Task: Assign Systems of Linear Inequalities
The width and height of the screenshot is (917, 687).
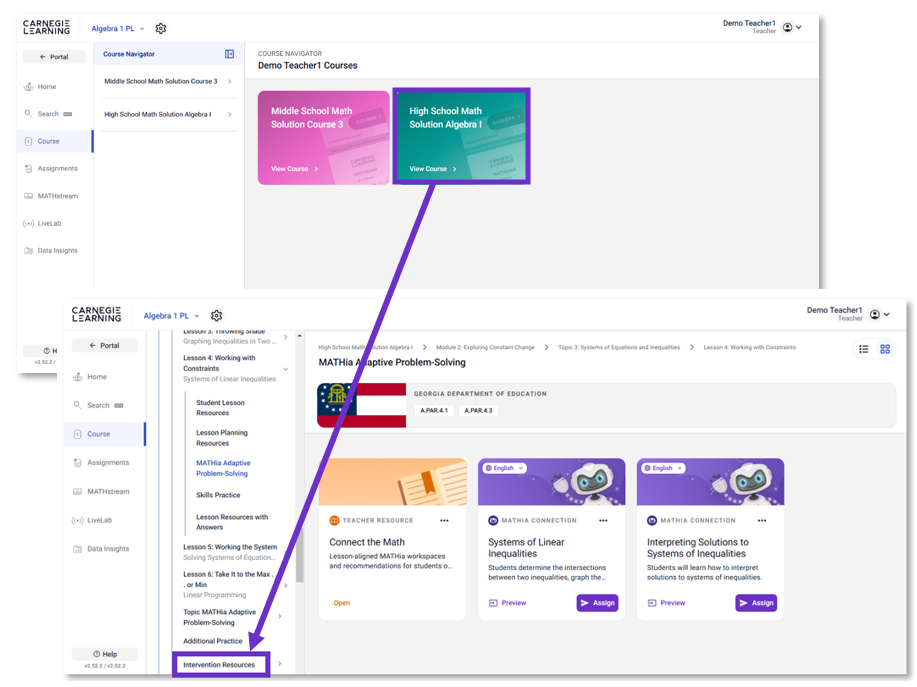Action: (x=597, y=603)
